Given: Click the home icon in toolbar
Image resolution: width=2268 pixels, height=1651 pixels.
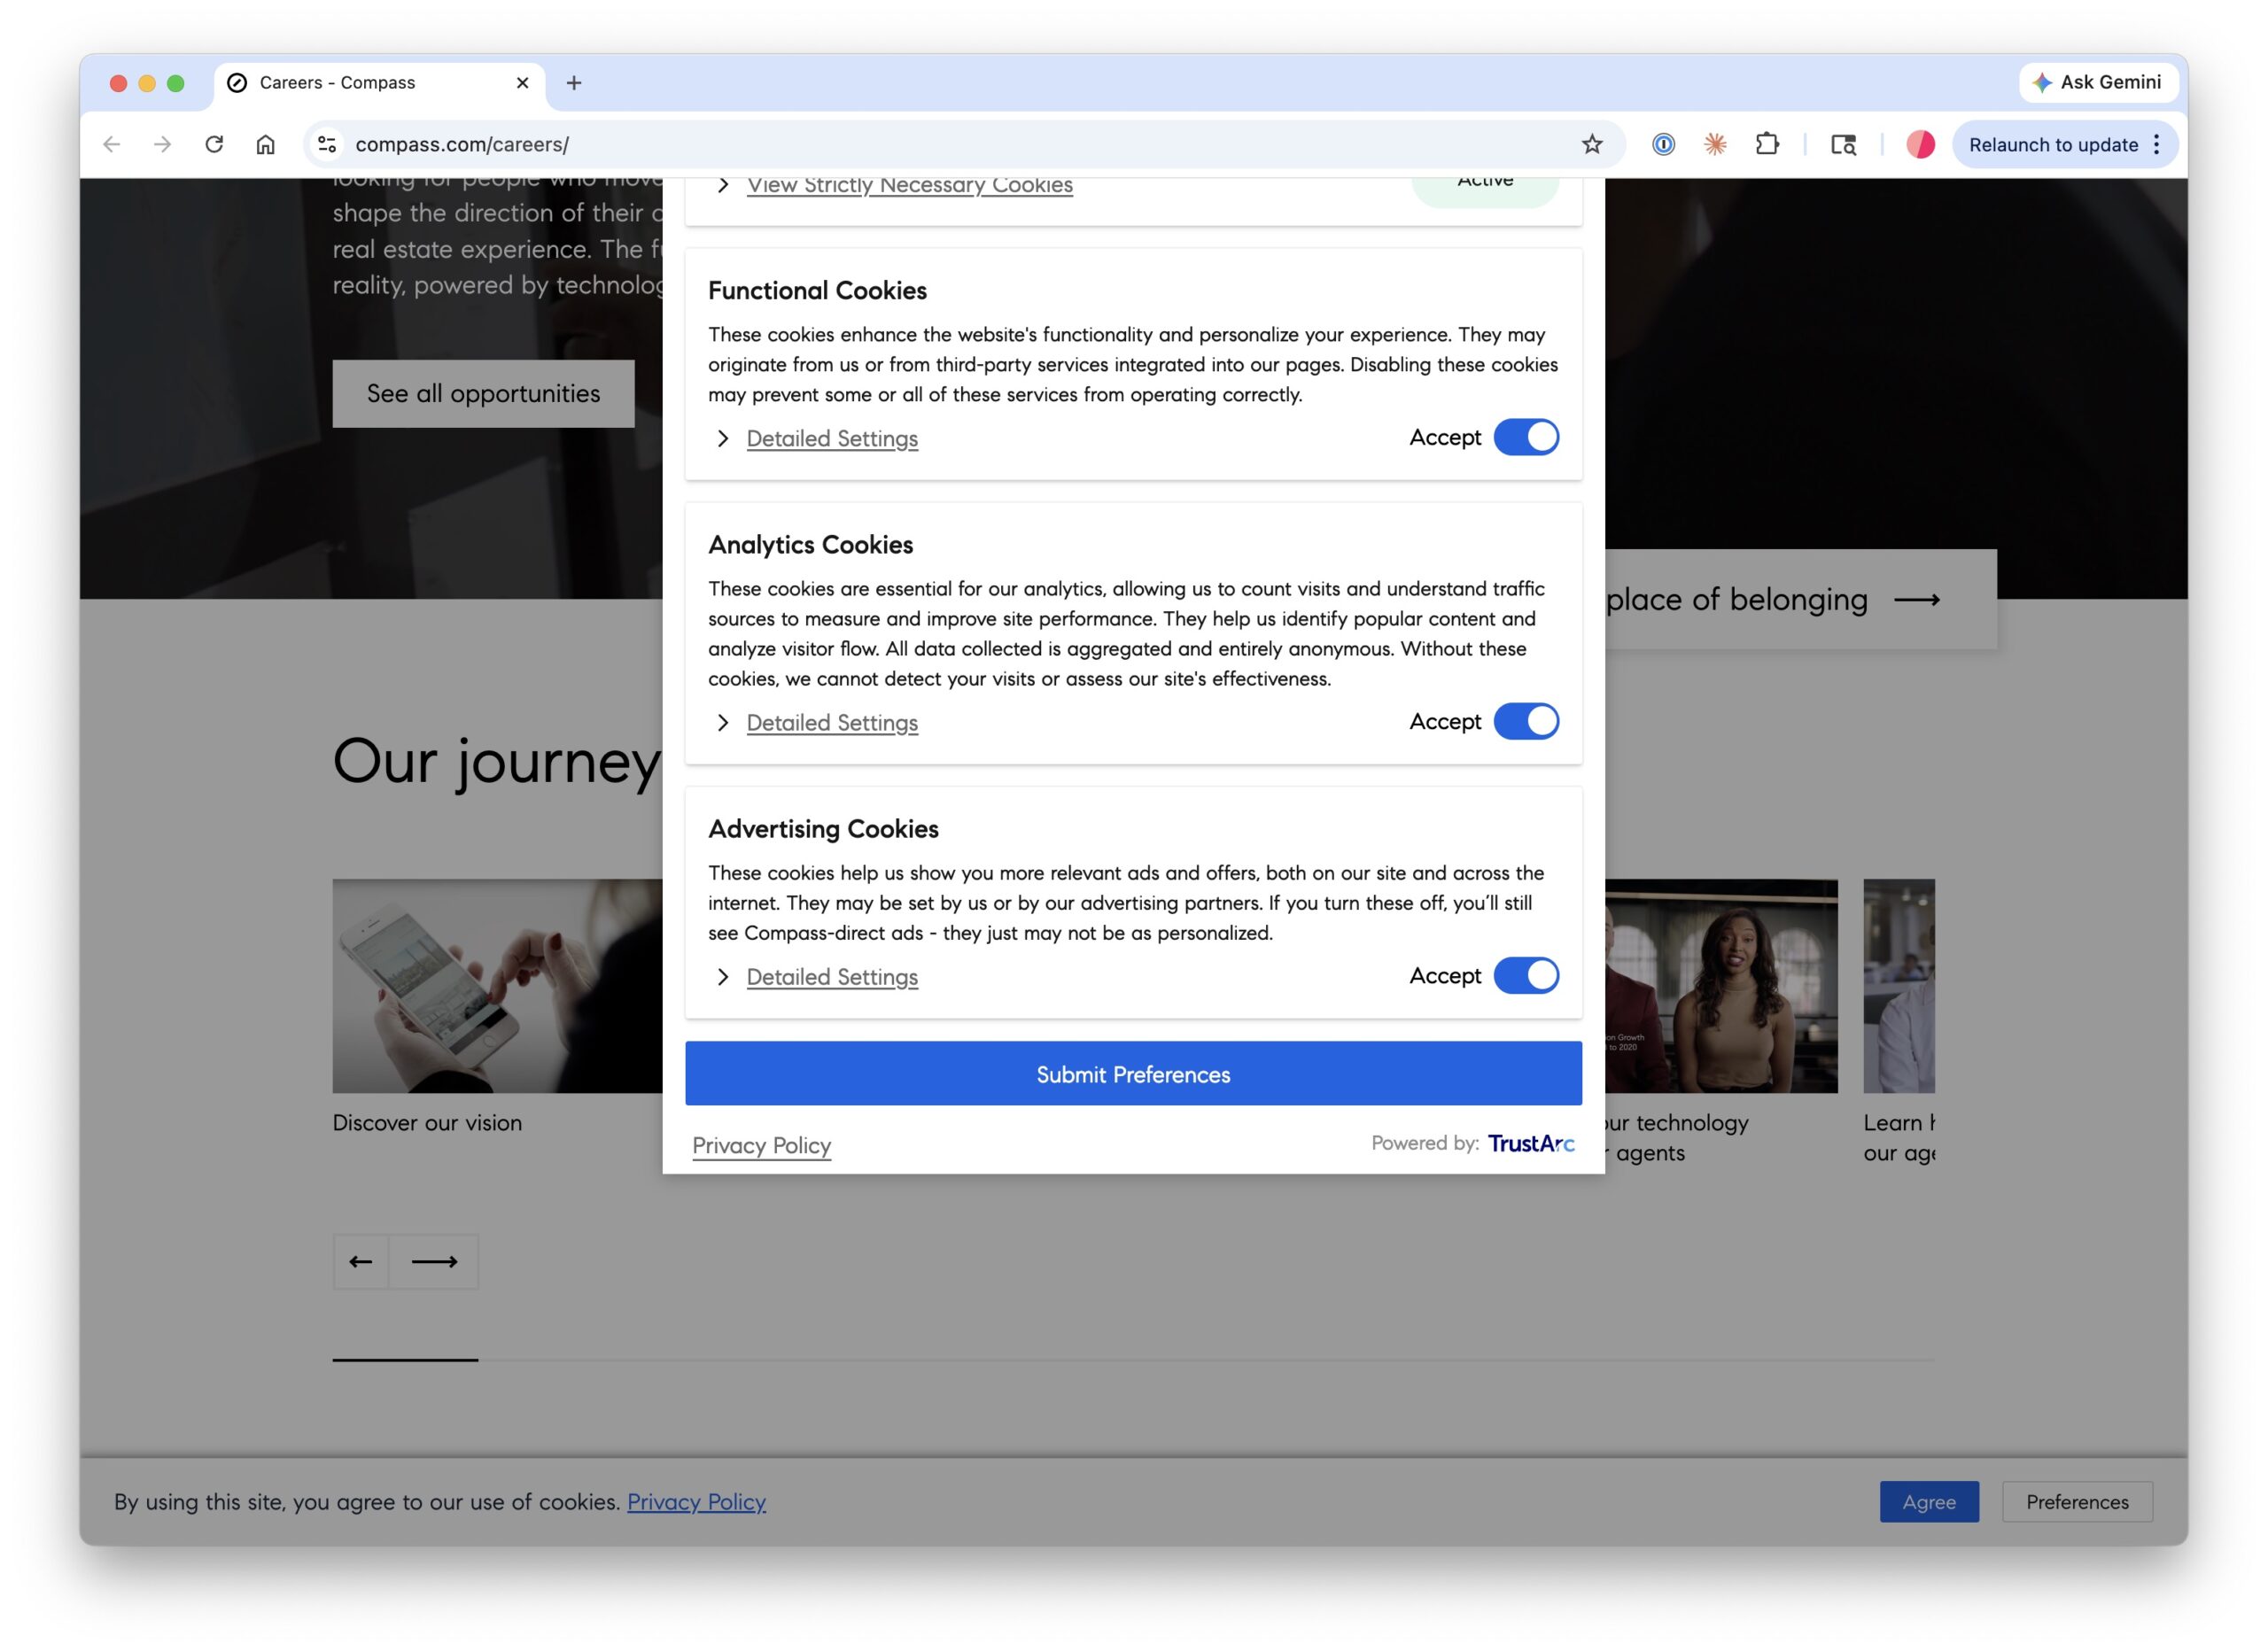Looking at the screenshot, I should tap(265, 144).
